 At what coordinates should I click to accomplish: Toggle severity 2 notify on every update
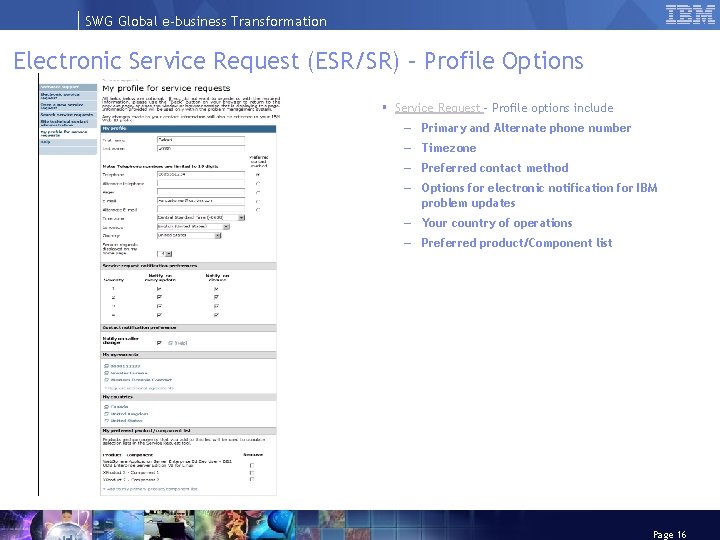tap(159, 298)
